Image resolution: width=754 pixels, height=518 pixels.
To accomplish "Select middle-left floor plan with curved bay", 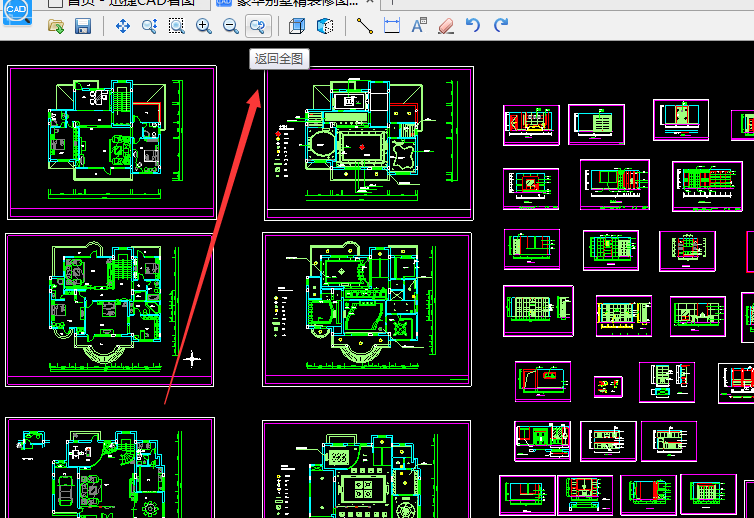I will tap(110, 310).
